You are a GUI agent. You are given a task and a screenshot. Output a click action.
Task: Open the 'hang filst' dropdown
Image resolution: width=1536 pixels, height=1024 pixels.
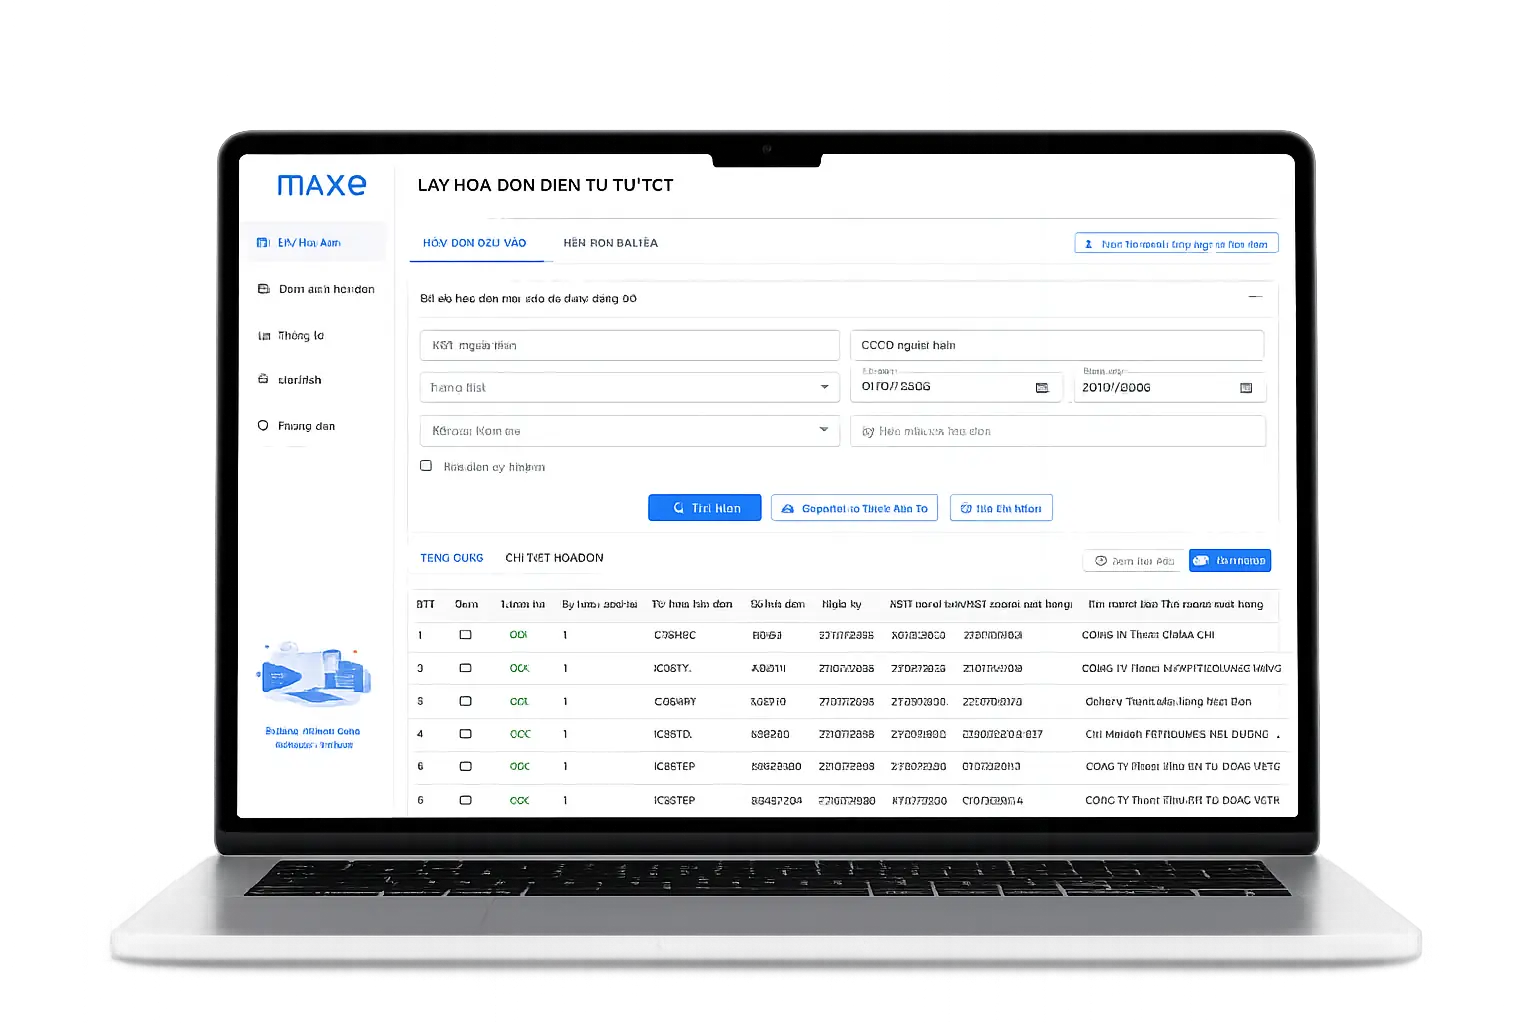(x=630, y=387)
